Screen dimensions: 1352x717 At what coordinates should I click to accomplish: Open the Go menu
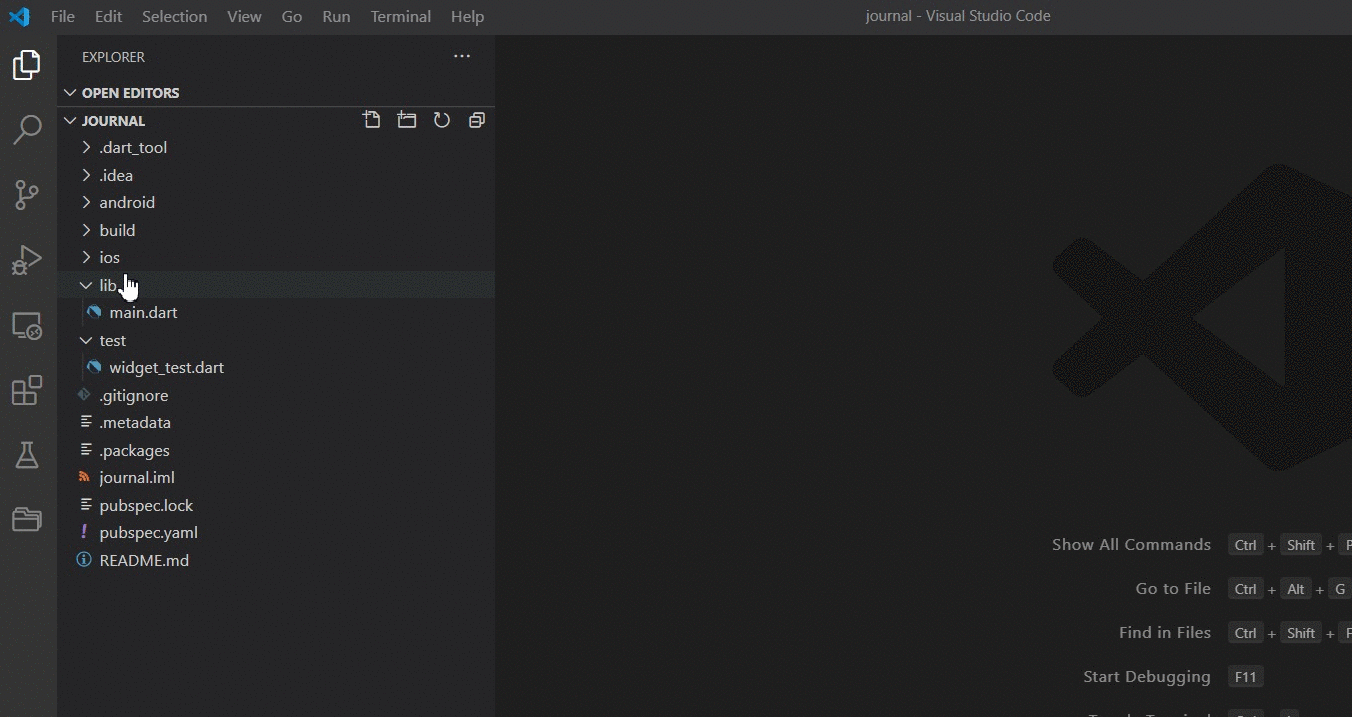tap(292, 16)
